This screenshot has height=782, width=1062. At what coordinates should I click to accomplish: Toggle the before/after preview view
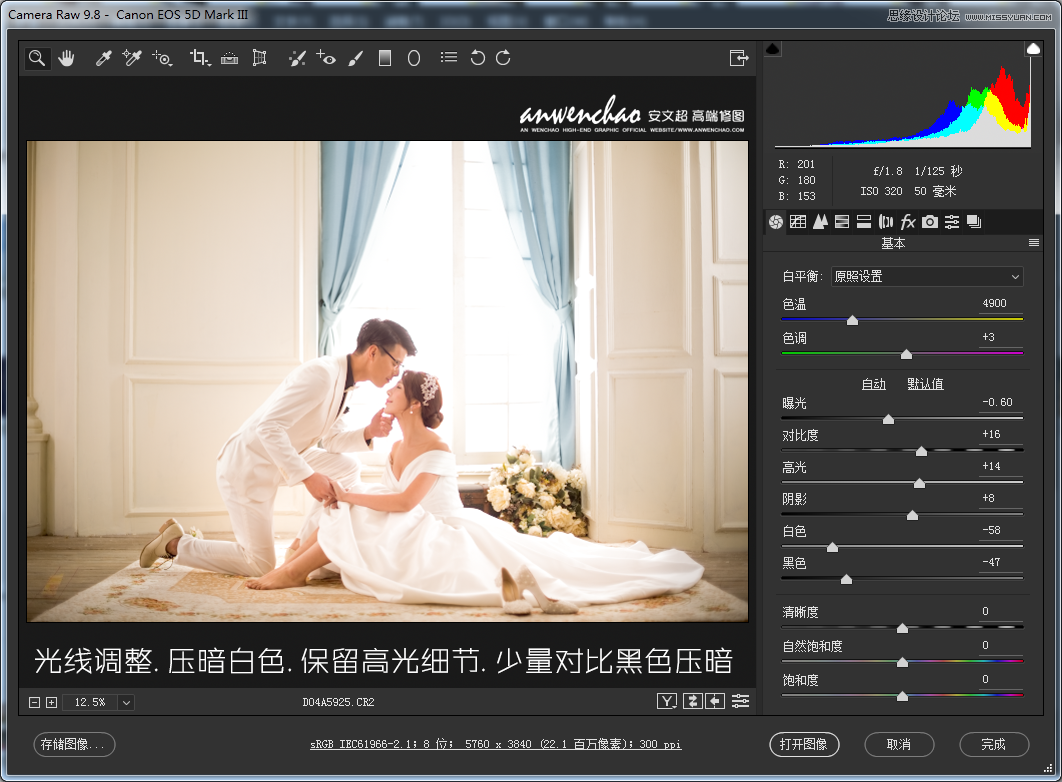click(x=666, y=702)
